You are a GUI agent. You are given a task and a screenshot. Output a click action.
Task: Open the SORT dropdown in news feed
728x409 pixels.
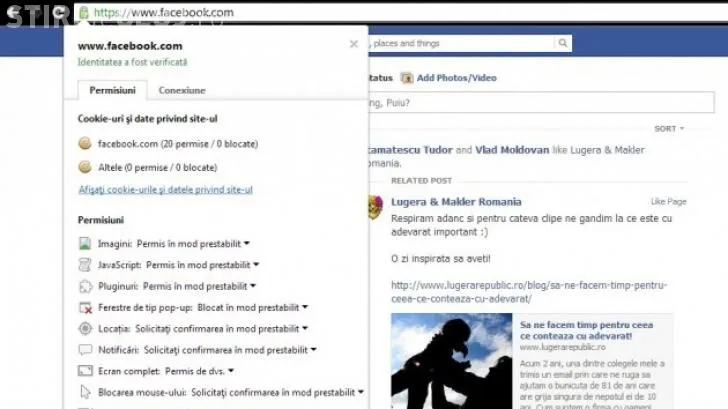[x=668, y=129]
